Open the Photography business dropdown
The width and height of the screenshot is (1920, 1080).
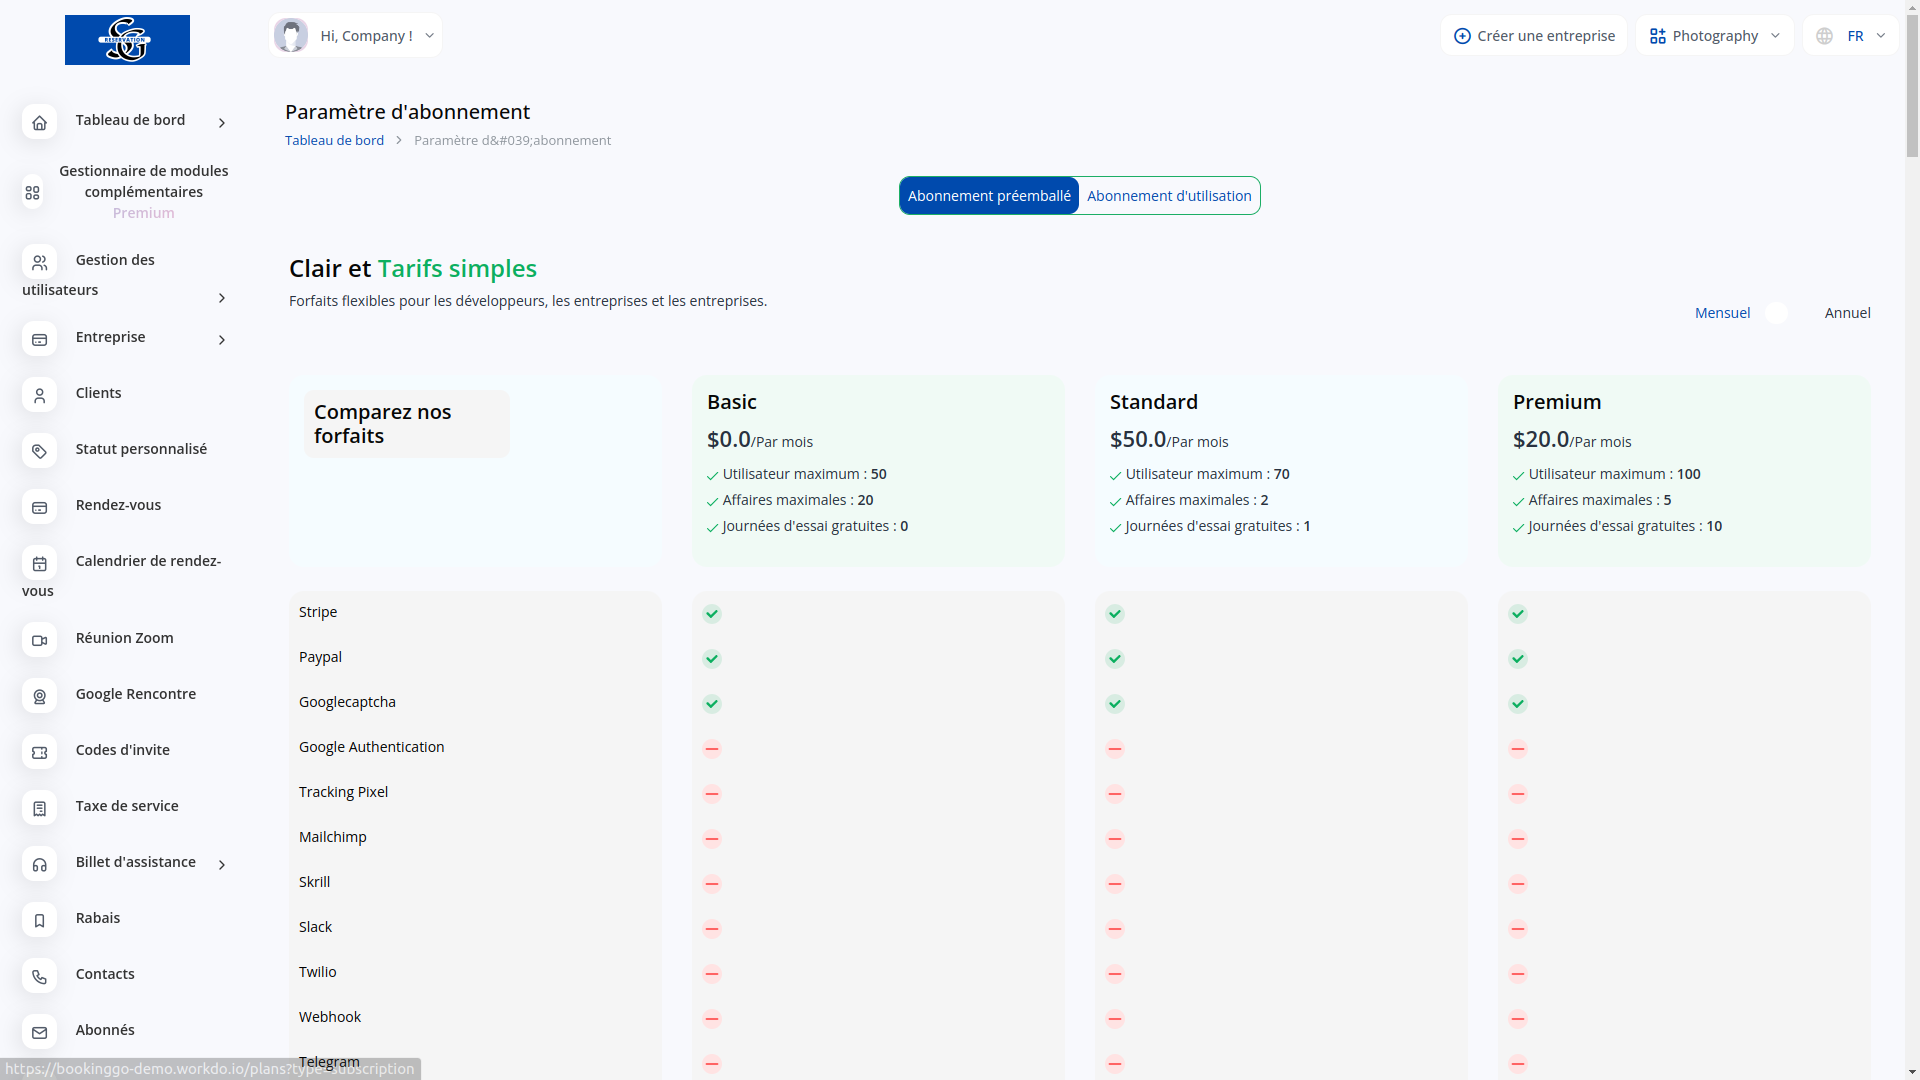click(1714, 36)
